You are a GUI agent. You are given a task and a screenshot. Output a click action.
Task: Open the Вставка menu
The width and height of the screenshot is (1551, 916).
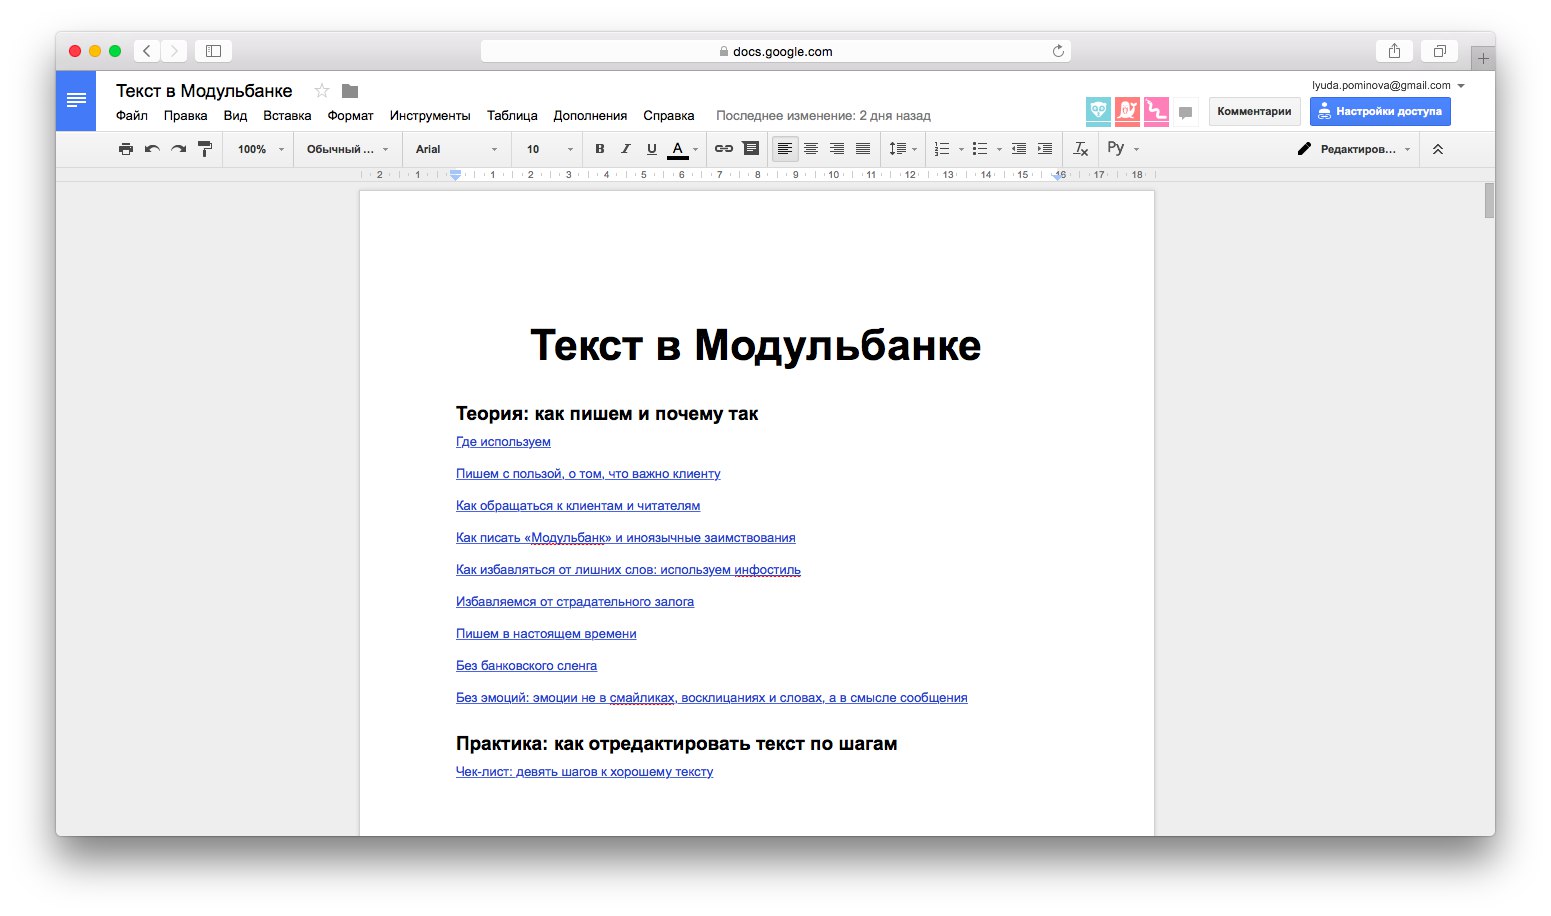pos(287,115)
